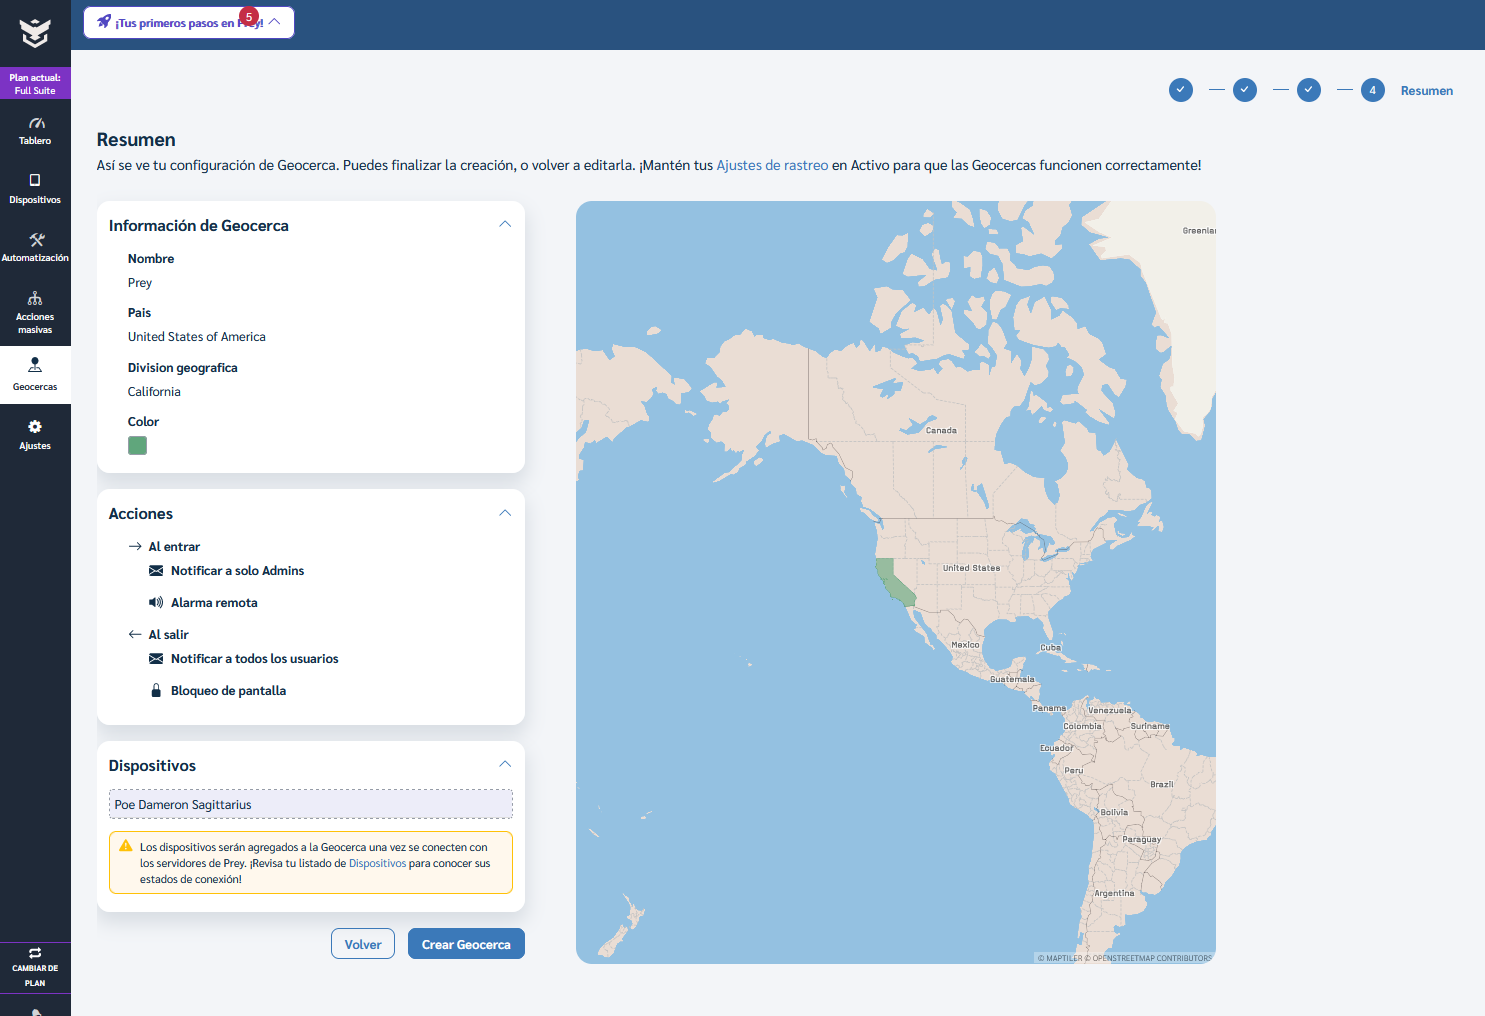Click the Bloqueo de pantalla text
The image size is (1485, 1016).
click(x=228, y=691)
